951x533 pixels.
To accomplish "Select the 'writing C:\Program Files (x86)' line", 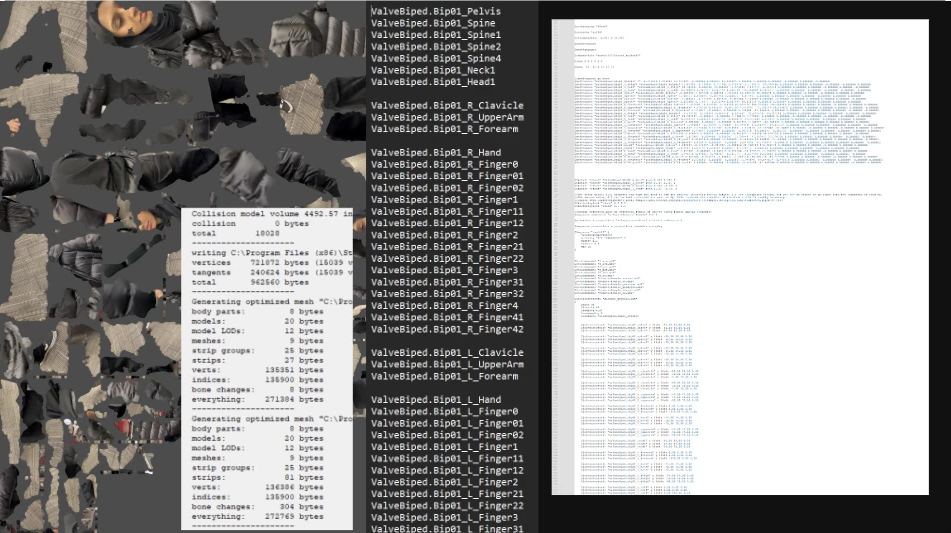I will (272, 253).
